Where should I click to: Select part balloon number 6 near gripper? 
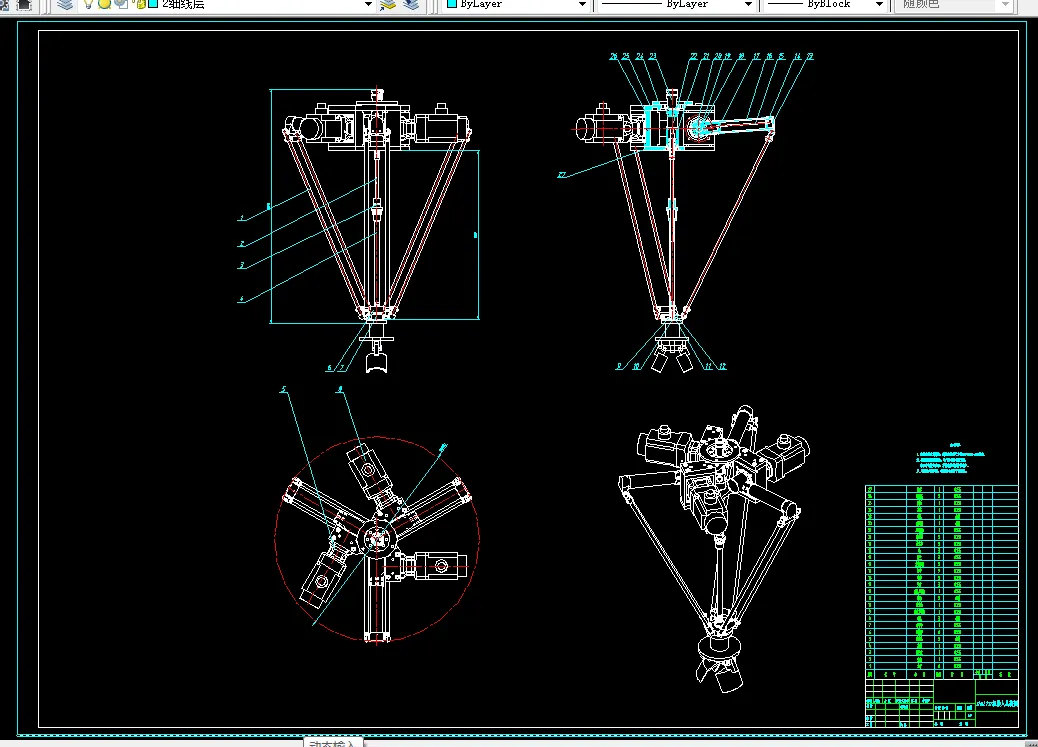pyautogui.click(x=329, y=368)
